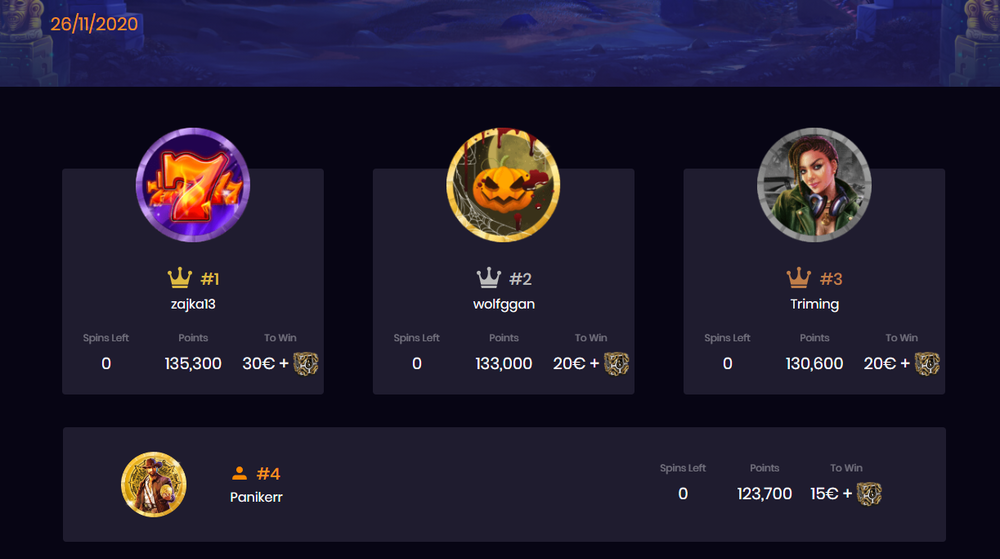The image size is (1000, 559).
Task: Click the orange person icon beside #4
Action: (239, 473)
